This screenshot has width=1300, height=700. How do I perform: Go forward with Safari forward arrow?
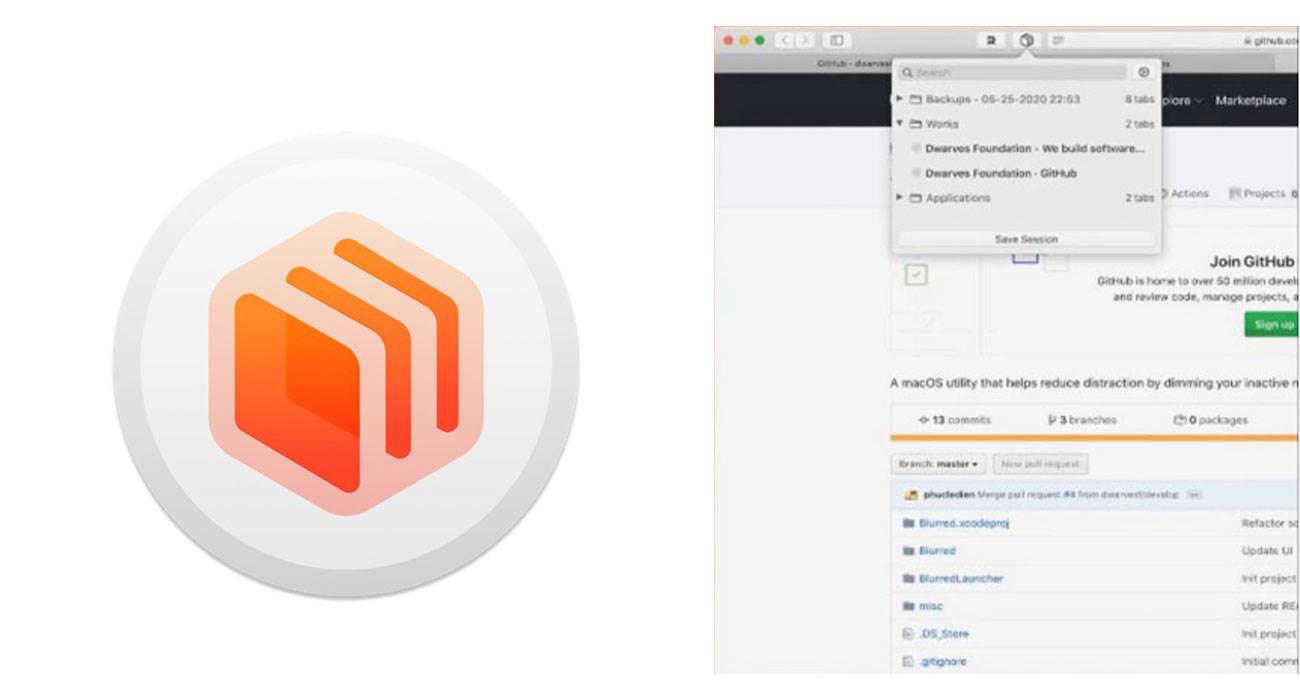click(x=805, y=40)
